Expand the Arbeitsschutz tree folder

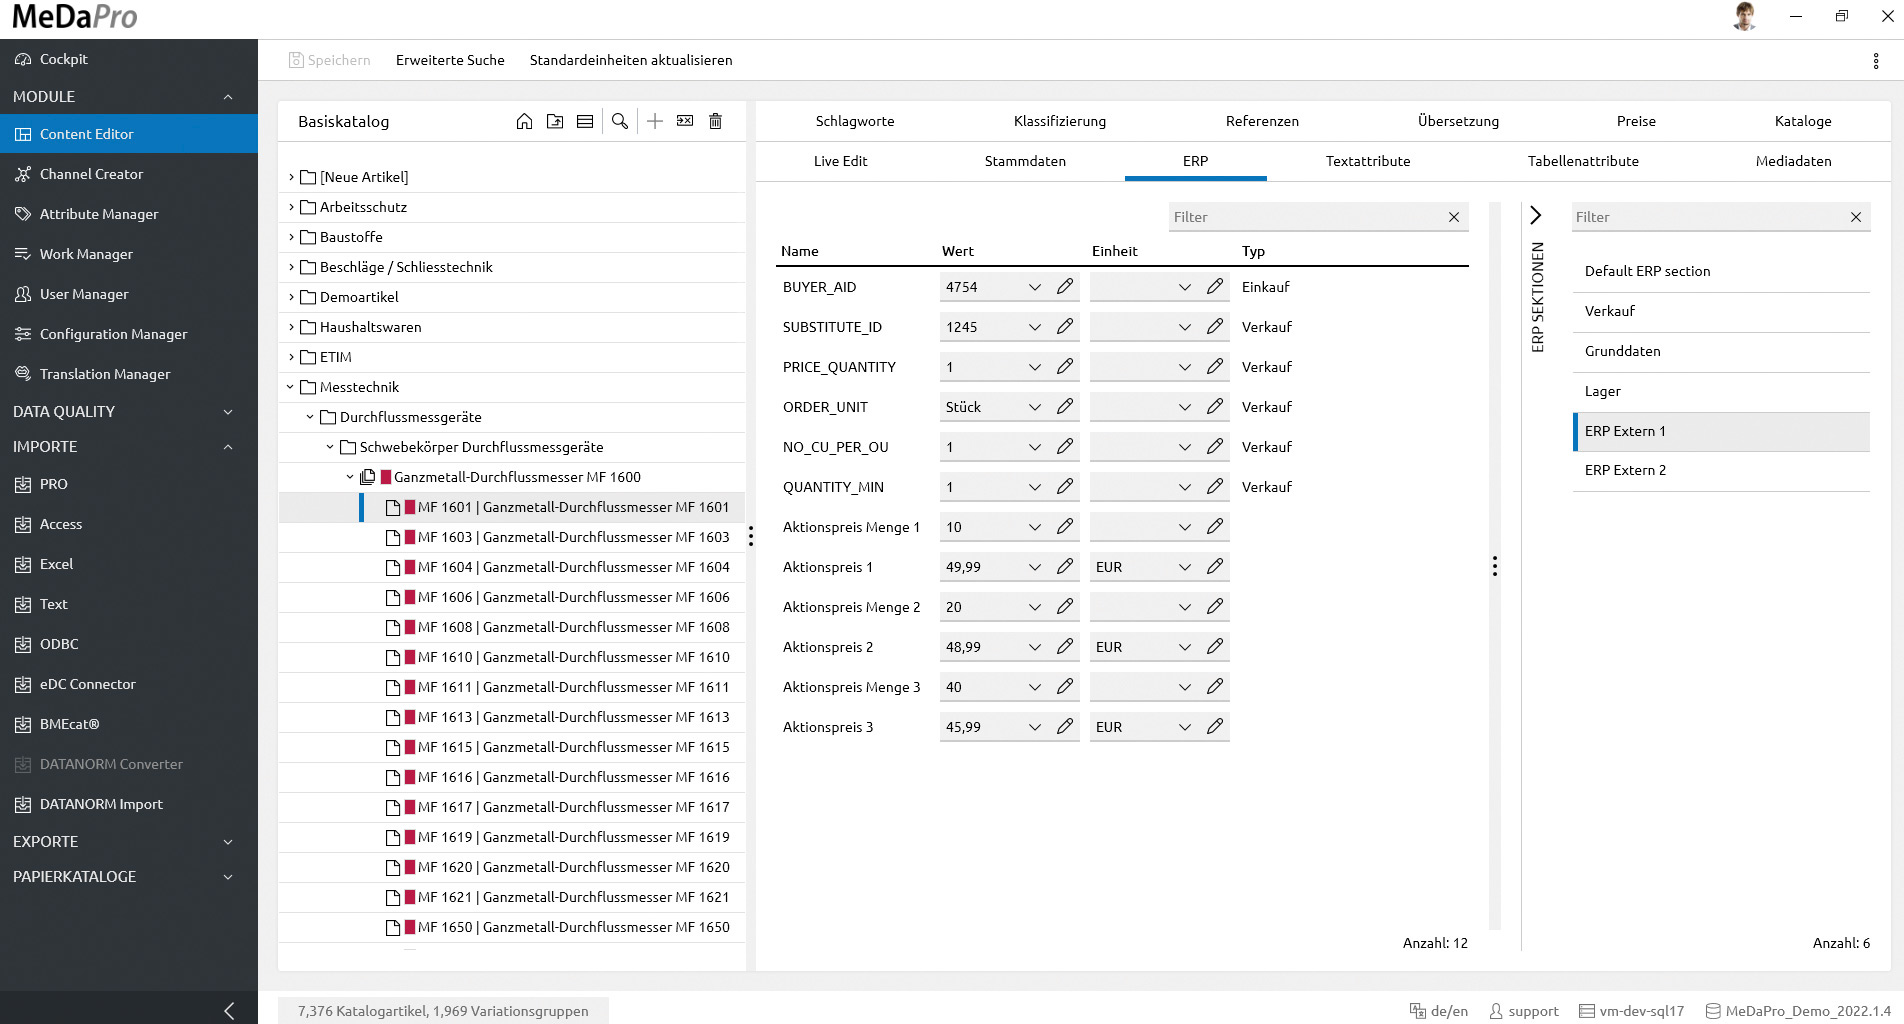(x=291, y=207)
